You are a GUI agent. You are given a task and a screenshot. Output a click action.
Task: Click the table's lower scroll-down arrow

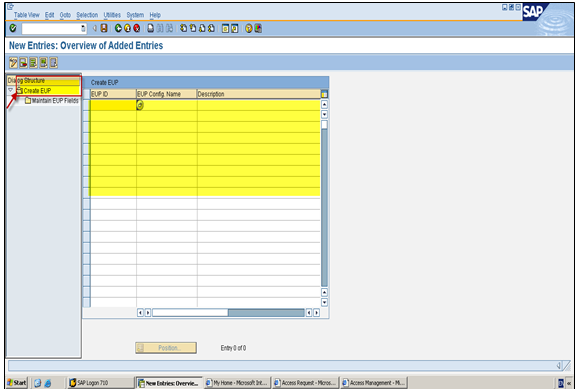click(x=325, y=303)
